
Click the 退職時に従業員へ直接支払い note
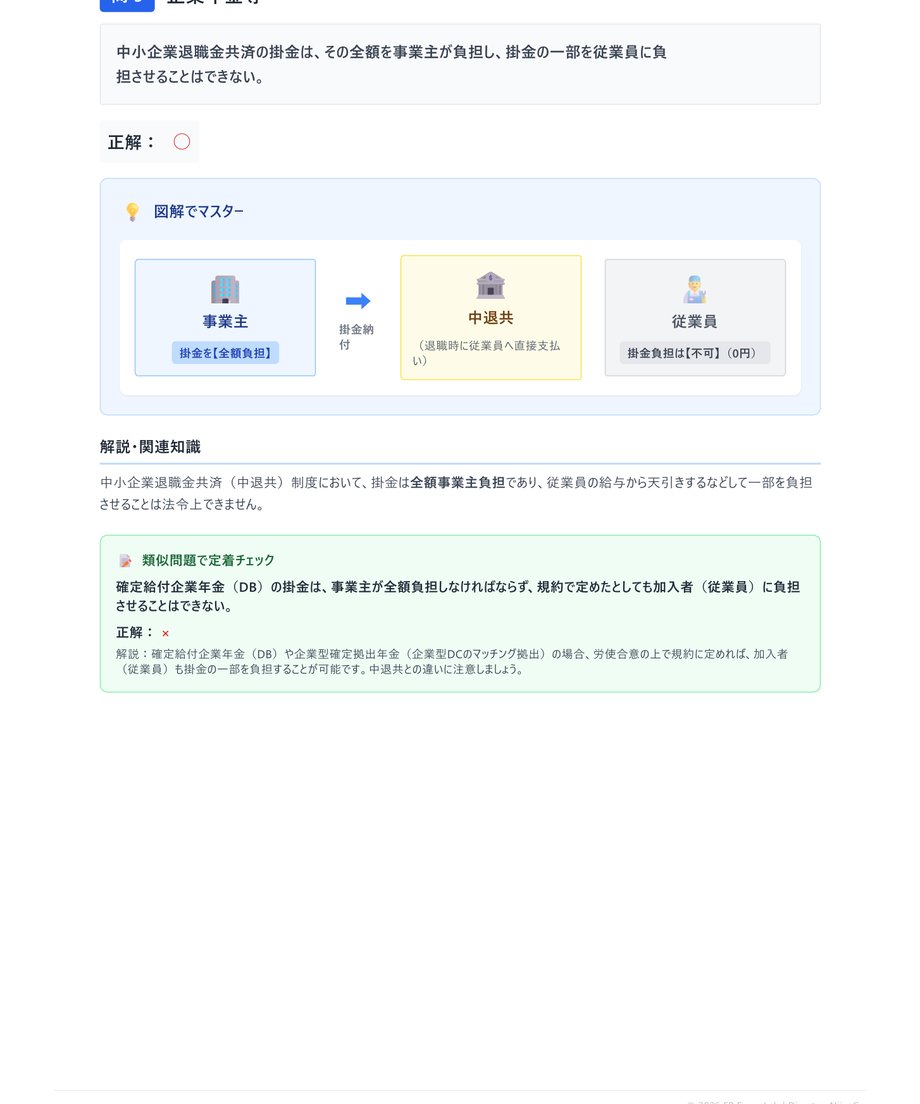pos(486,353)
